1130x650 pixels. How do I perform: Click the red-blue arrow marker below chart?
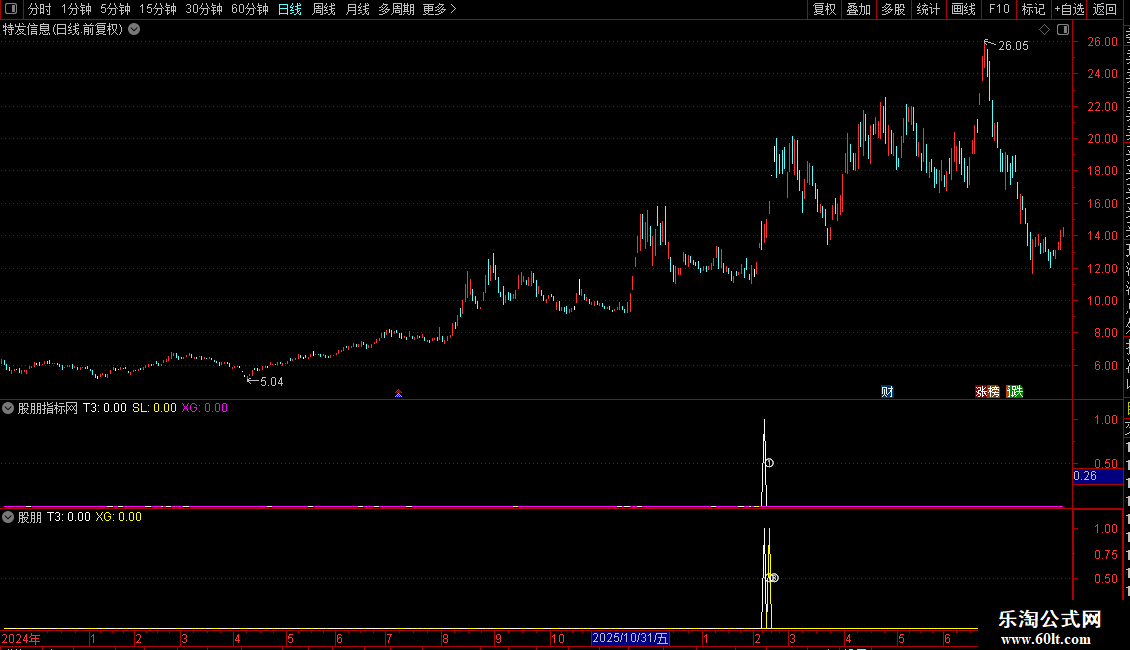tap(399, 393)
